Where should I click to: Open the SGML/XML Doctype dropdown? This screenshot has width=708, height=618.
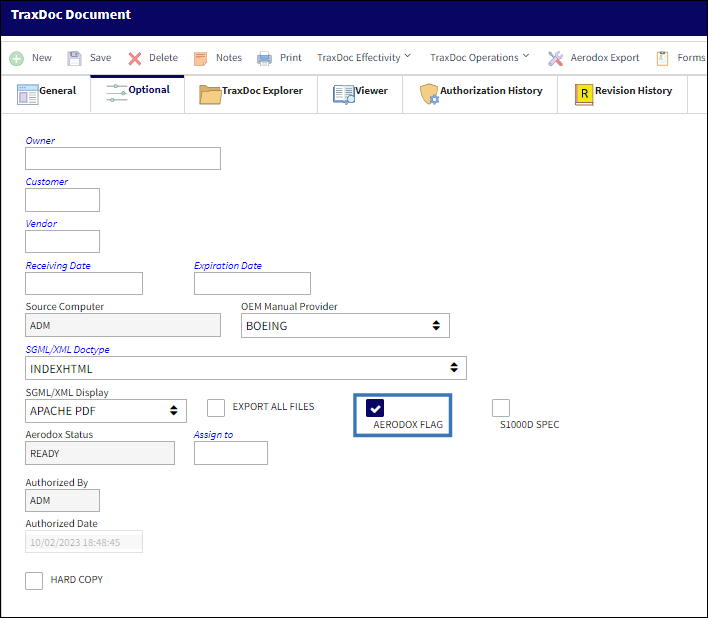coord(246,368)
